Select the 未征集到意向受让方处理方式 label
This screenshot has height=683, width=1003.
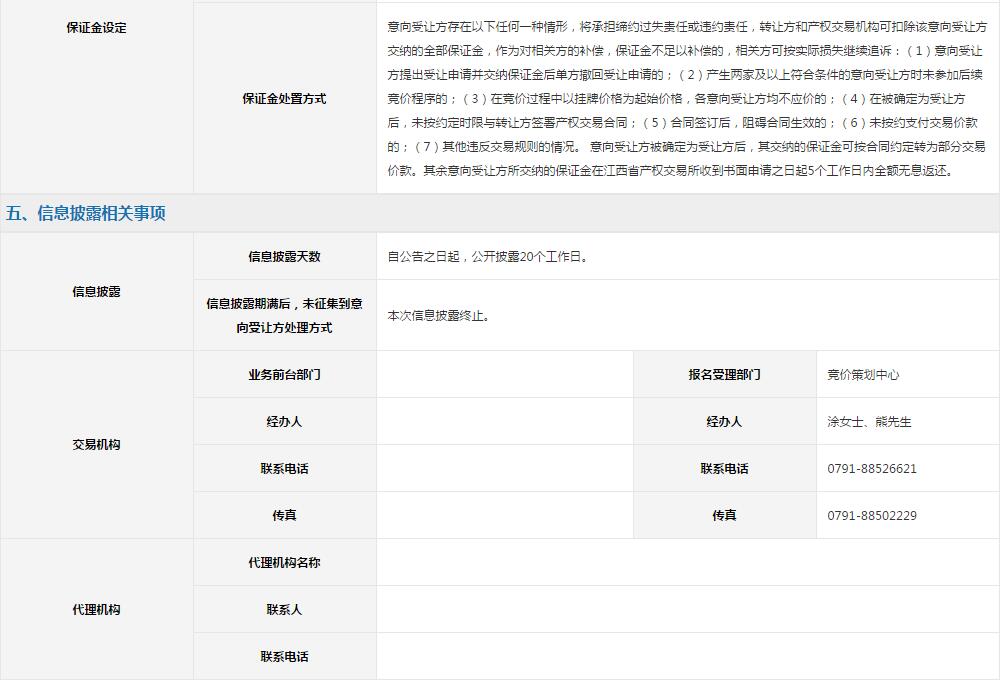click(x=284, y=315)
